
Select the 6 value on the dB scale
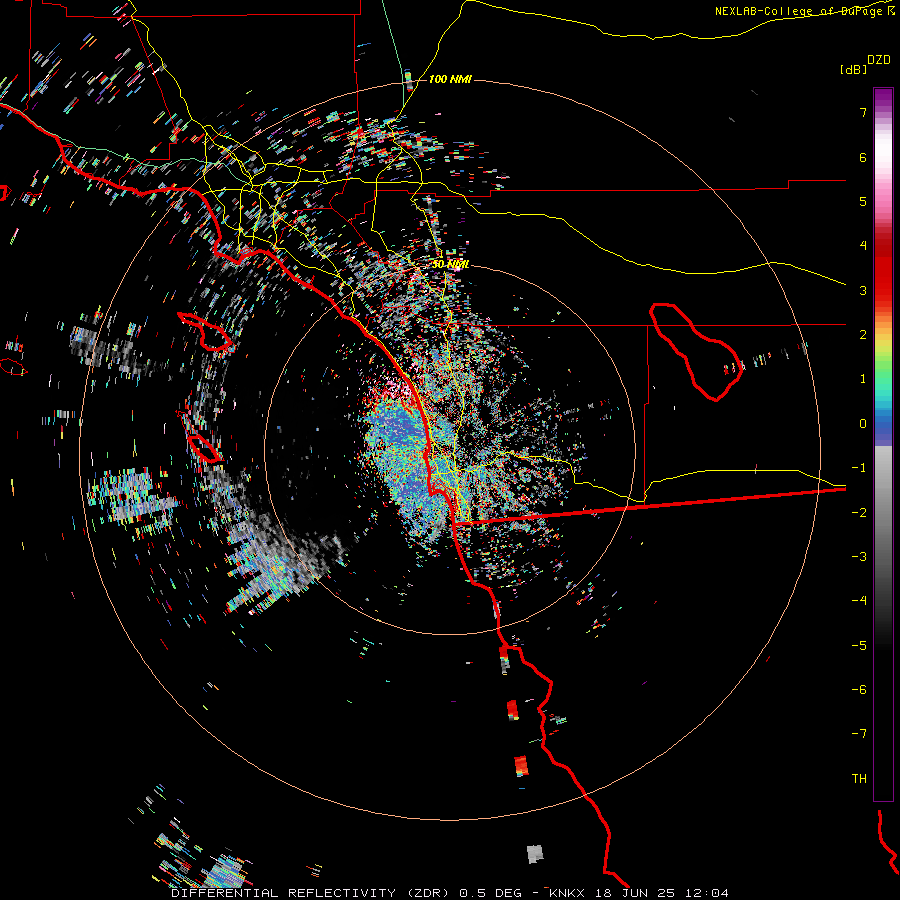(863, 157)
